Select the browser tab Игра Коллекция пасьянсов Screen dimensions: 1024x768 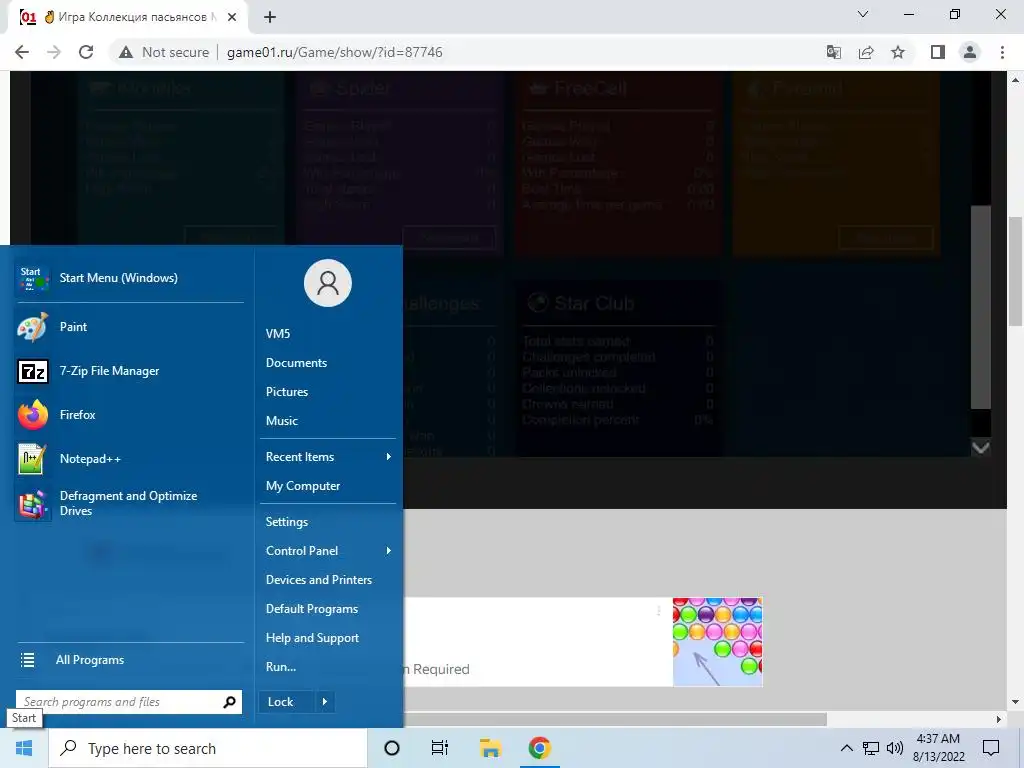(127, 17)
